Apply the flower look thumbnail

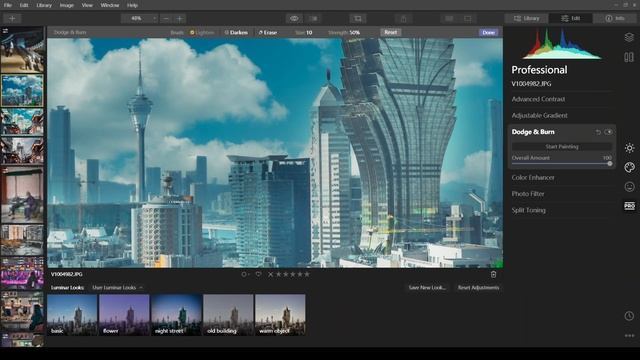click(124, 315)
